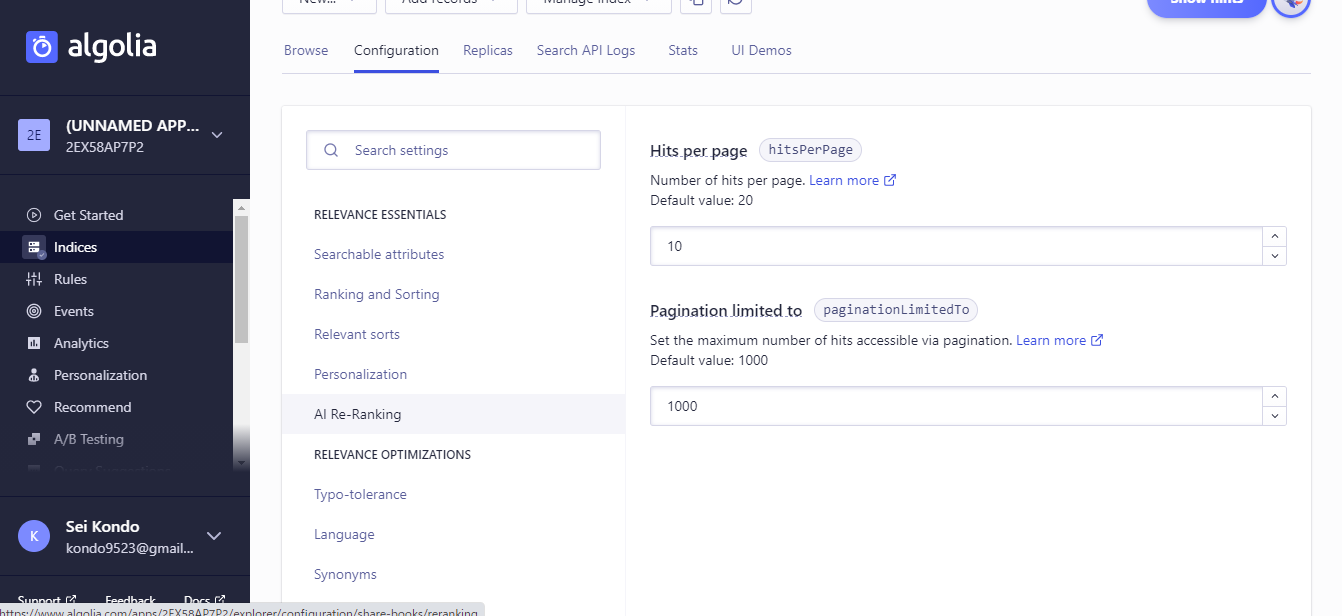The height and width of the screenshot is (616, 1342).
Task: Click the Events target icon
Action: pyautogui.click(x=34, y=311)
